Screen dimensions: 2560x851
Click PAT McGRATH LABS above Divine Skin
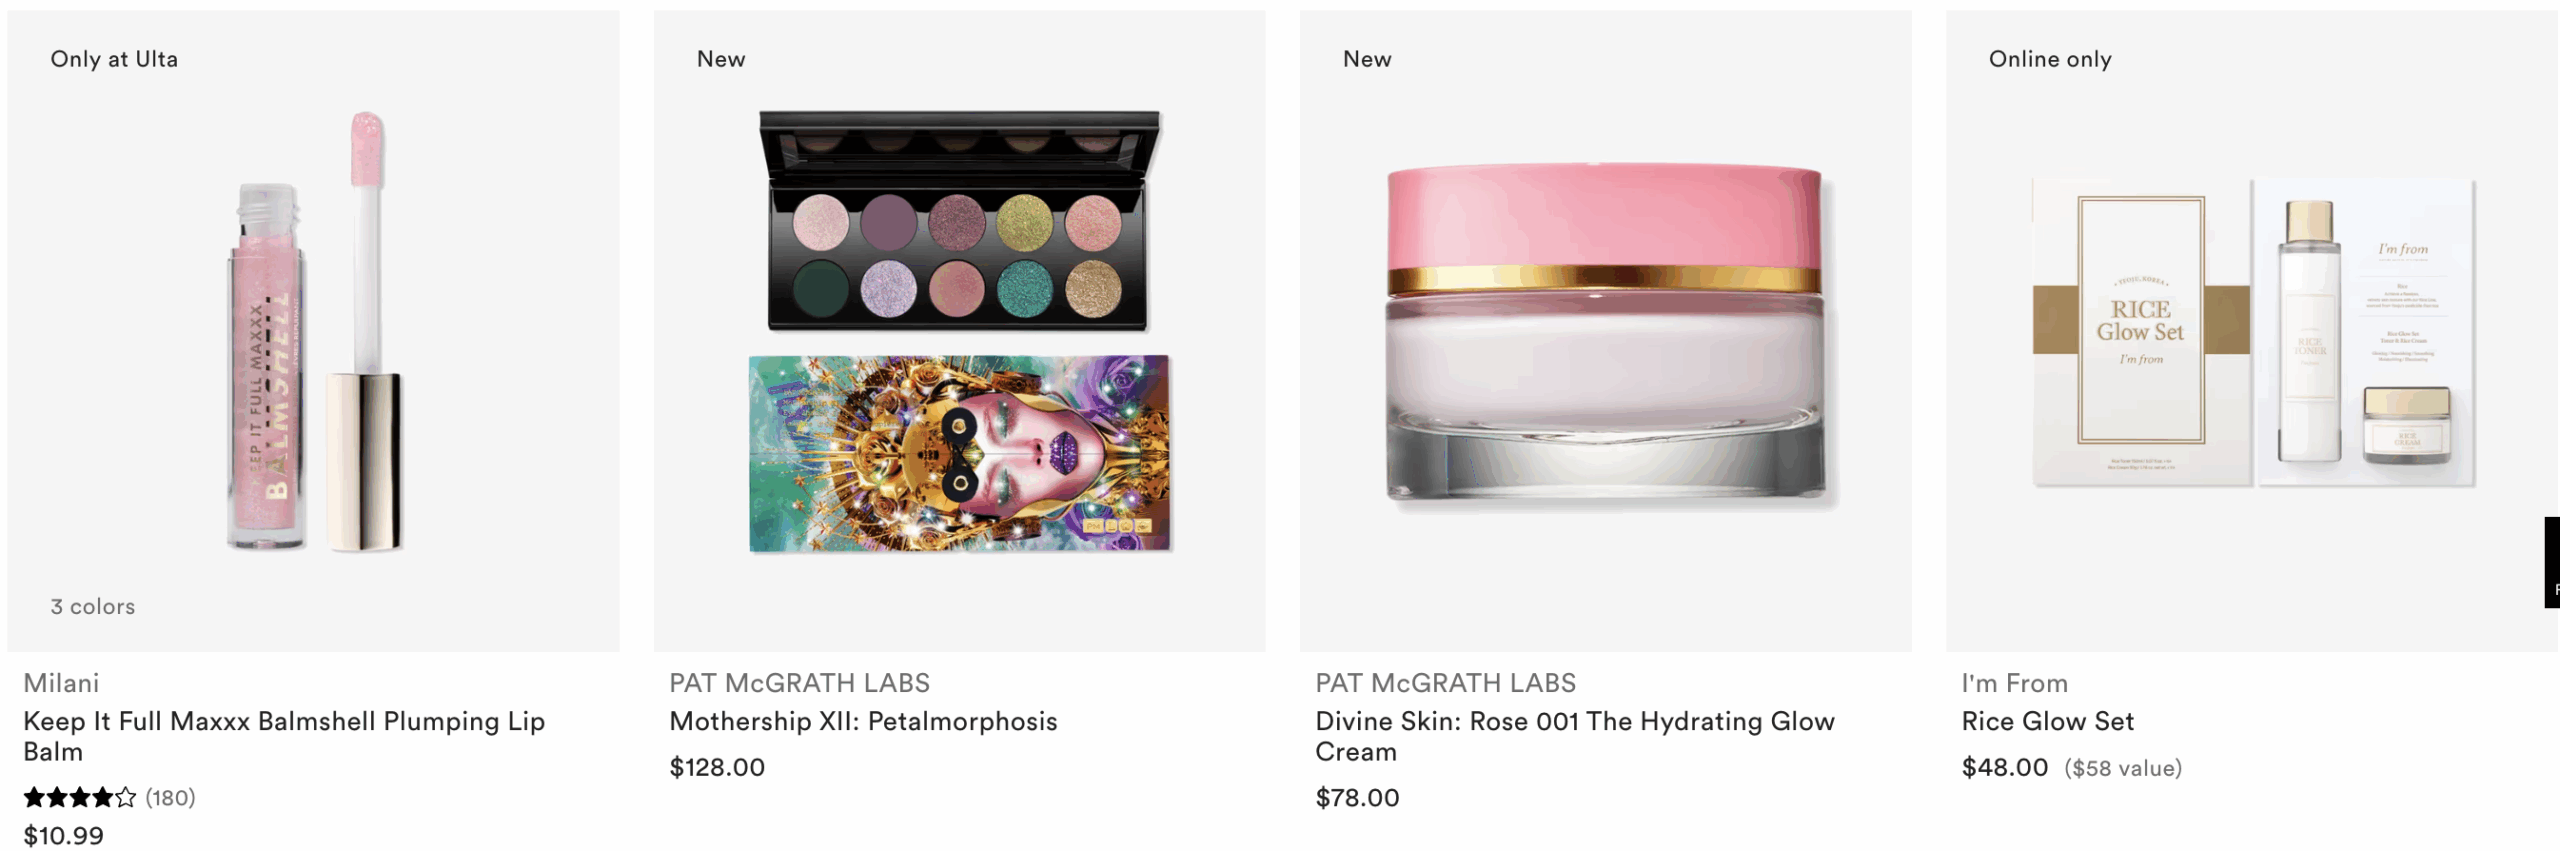[1445, 683]
